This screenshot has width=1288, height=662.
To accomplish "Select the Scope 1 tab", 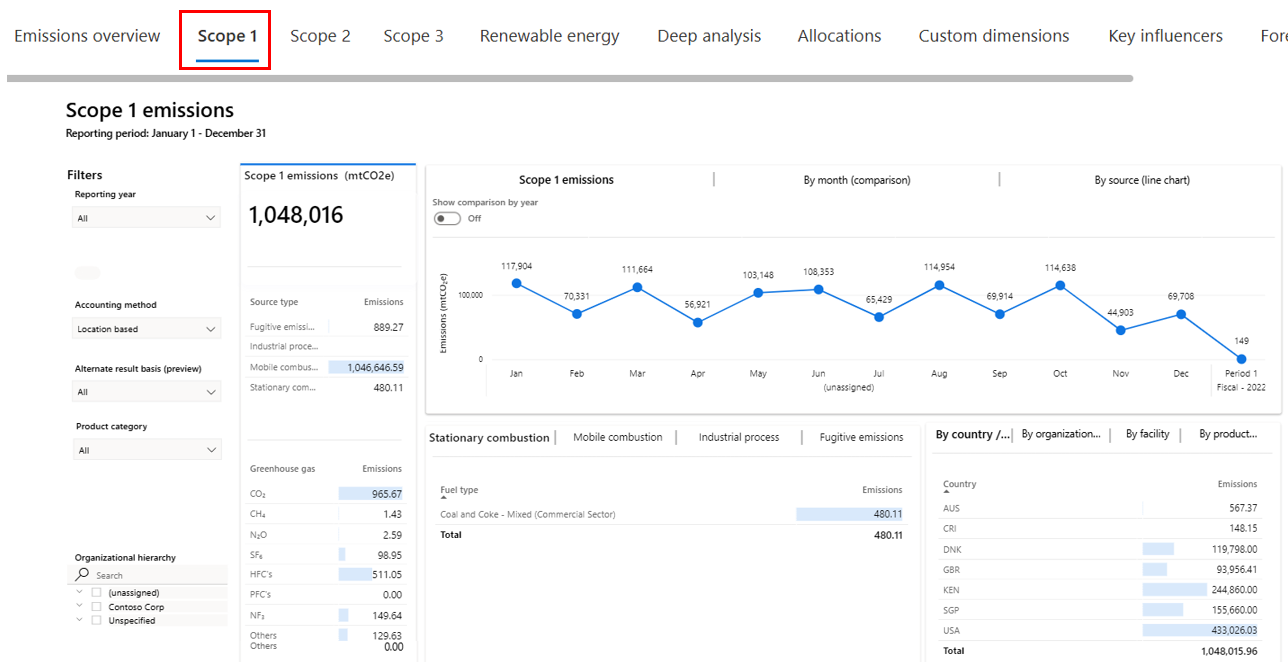I will point(227,36).
